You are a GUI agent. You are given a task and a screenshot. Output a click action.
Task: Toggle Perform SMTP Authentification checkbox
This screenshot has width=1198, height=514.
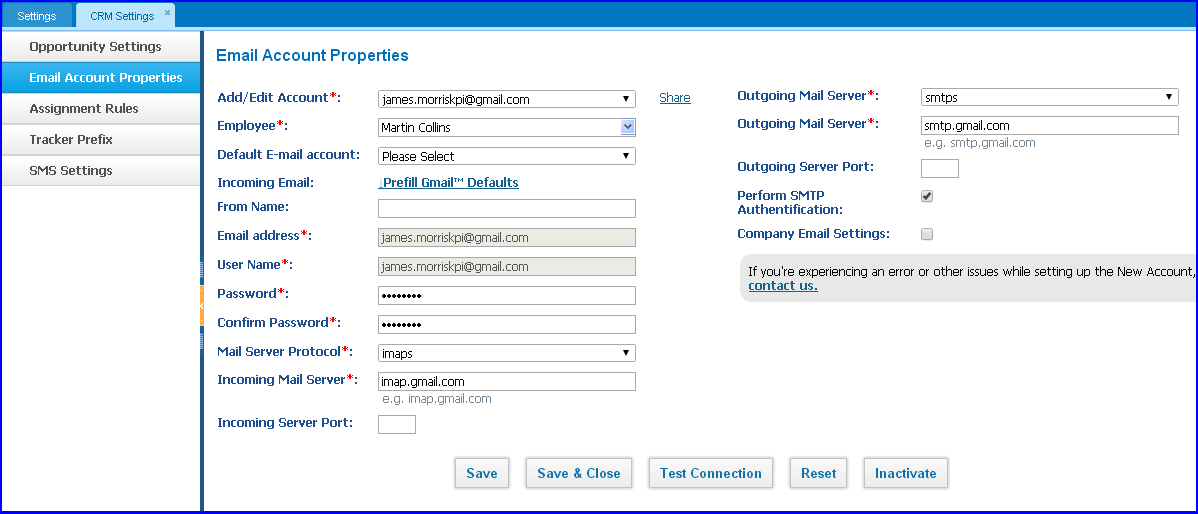click(927, 196)
